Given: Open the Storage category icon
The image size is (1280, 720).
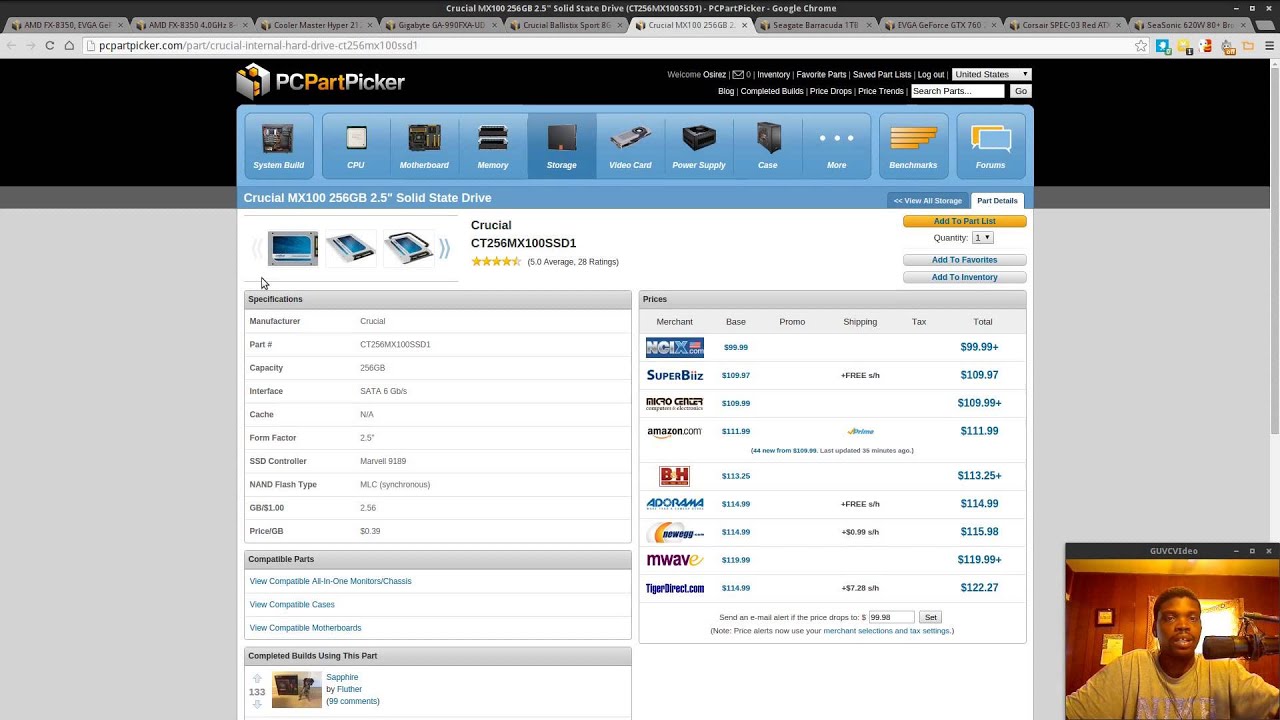Looking at the screenshot, I should (x=562, y=146).
